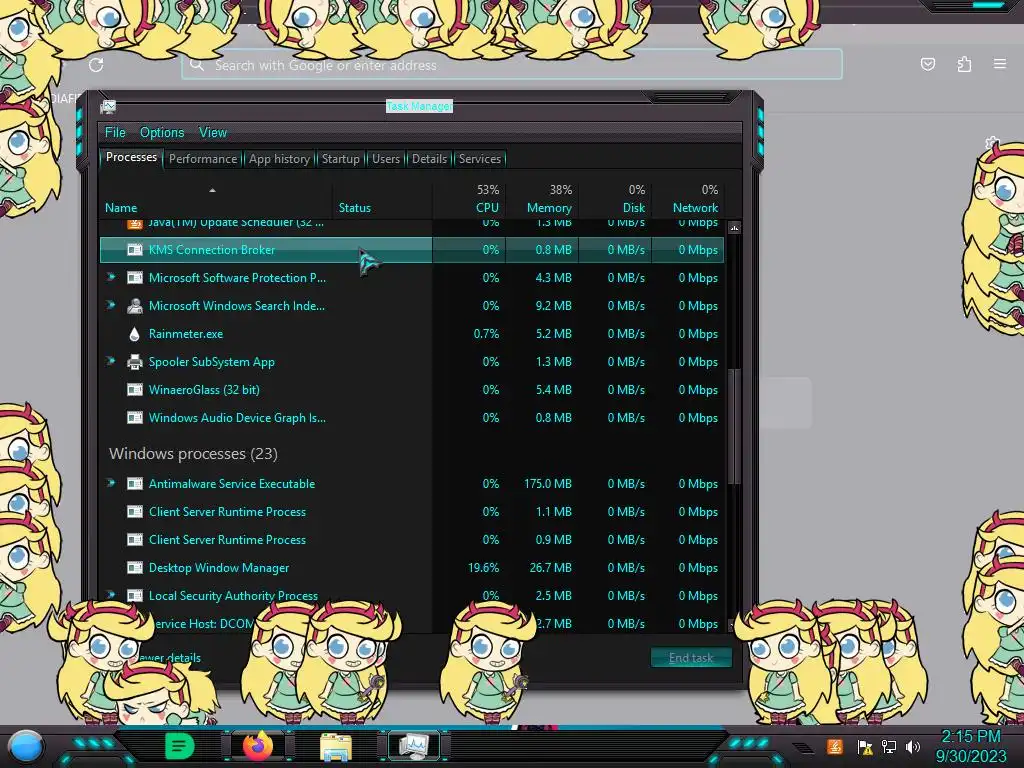Image resolution: width=1024 pixels, height=768 pixels.
Task: Click the Antimalware 175.0 MB memory cell
Action: pos(548,484)
